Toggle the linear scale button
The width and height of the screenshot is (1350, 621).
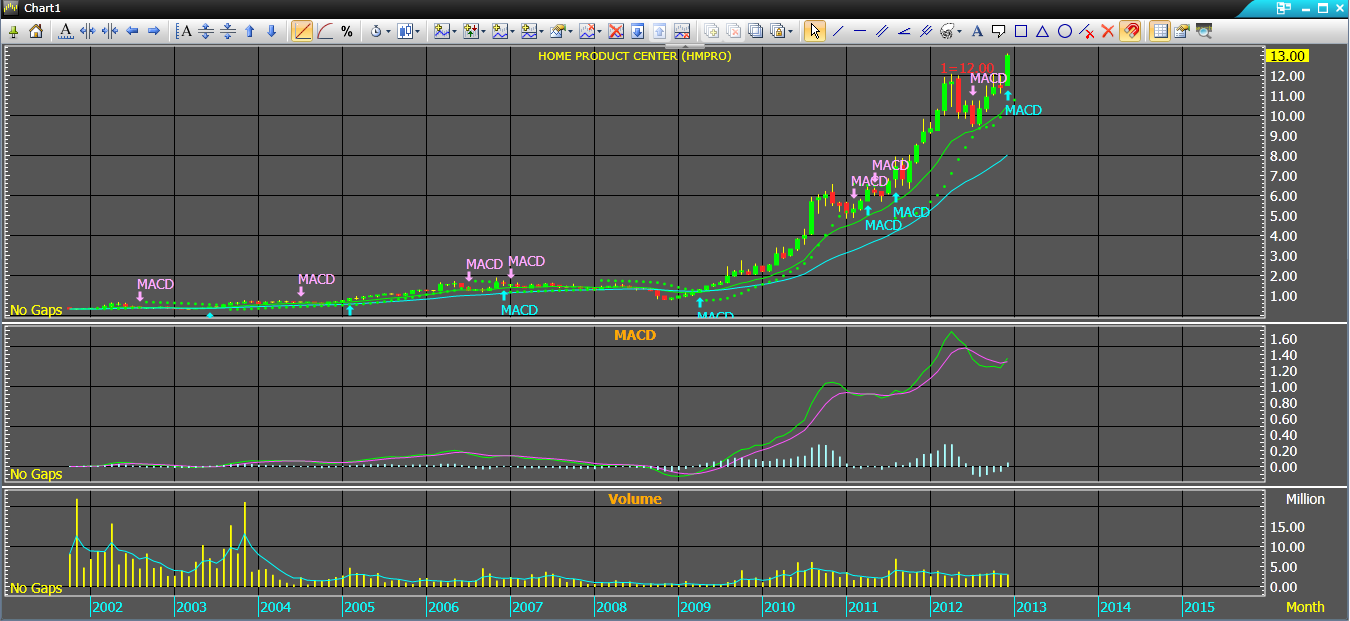(302, 31)
